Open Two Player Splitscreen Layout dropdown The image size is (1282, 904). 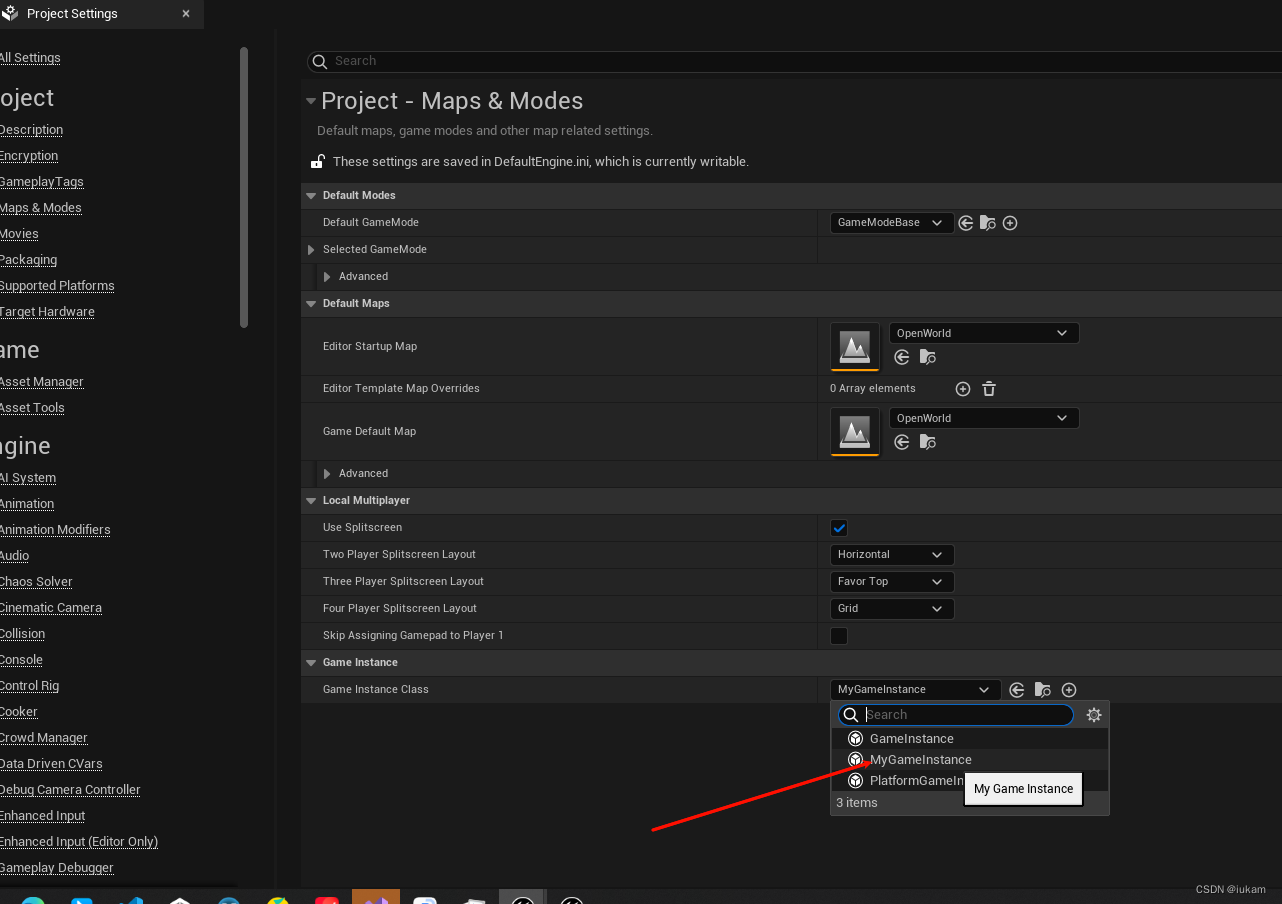click(892, 554)
